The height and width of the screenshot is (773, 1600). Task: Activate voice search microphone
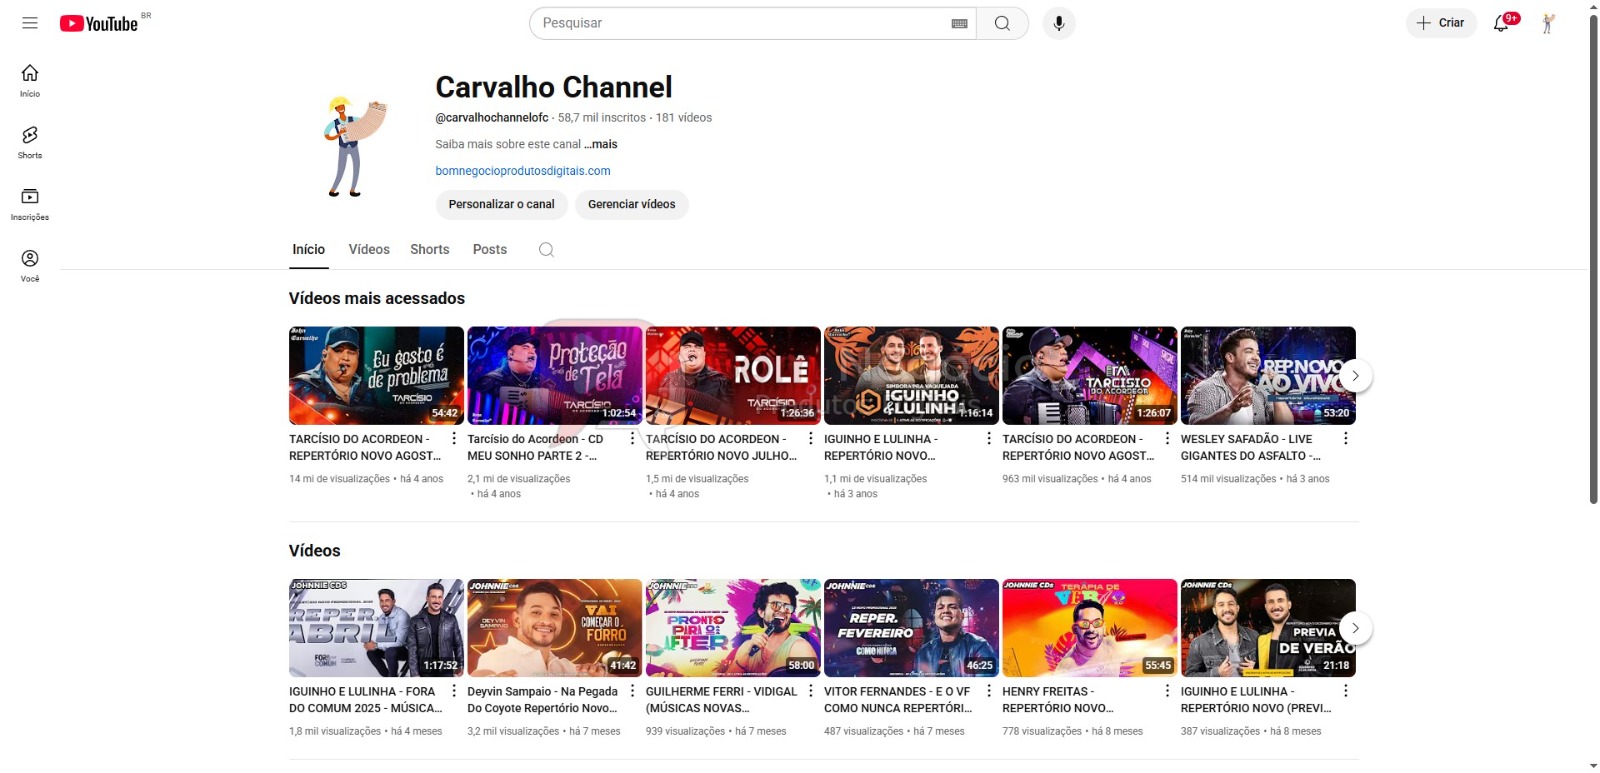coord(1059,23)
